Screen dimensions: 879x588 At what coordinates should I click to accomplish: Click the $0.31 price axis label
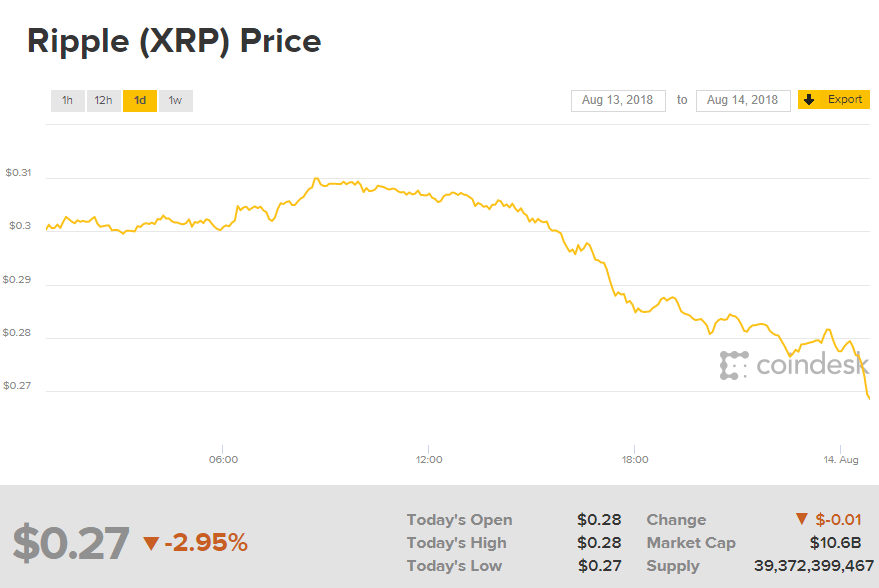coord(18,173)
